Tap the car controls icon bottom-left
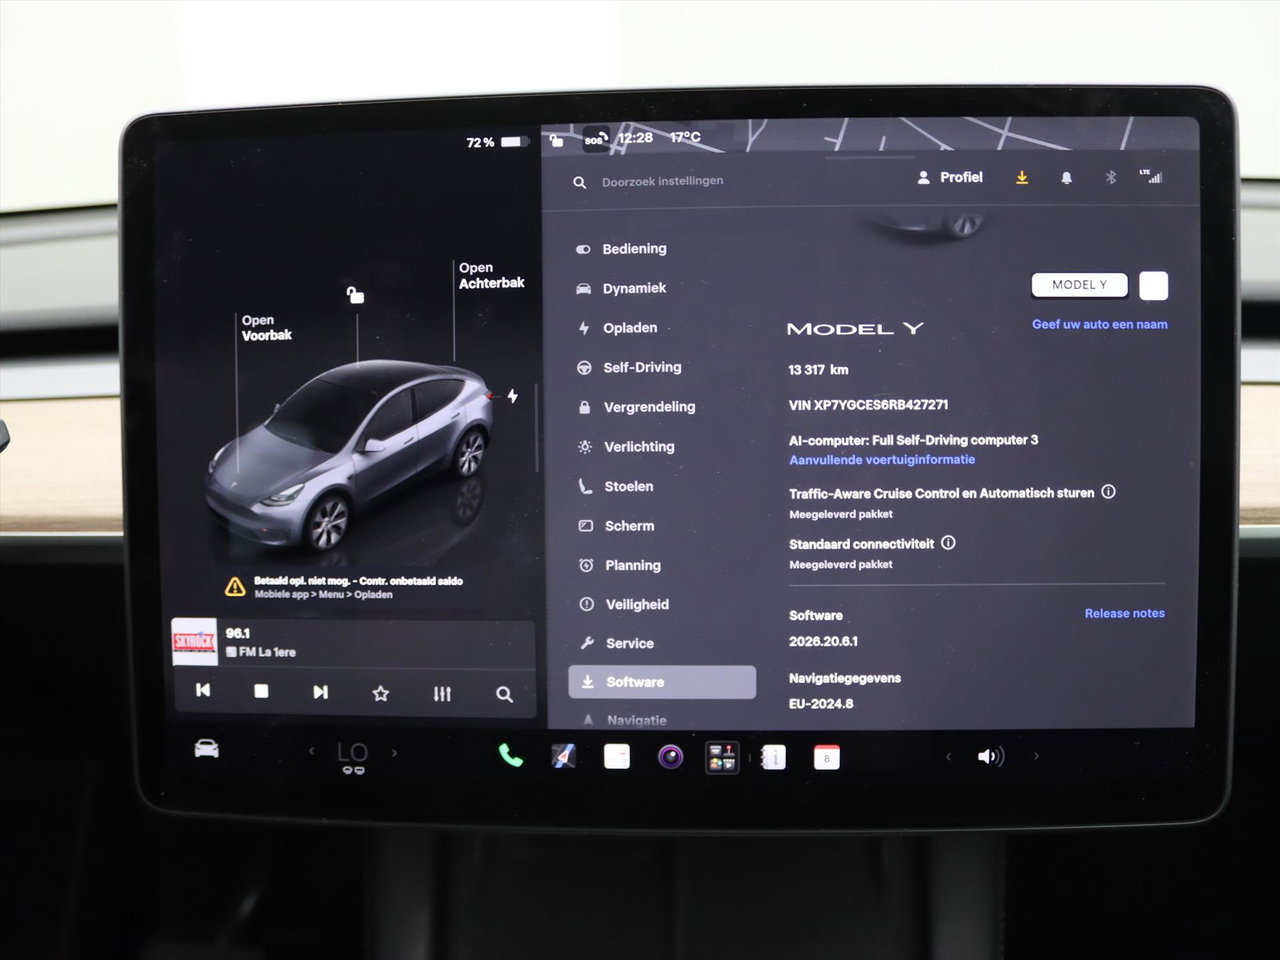Screen dimensions: 1280x960 pos(207,749)
